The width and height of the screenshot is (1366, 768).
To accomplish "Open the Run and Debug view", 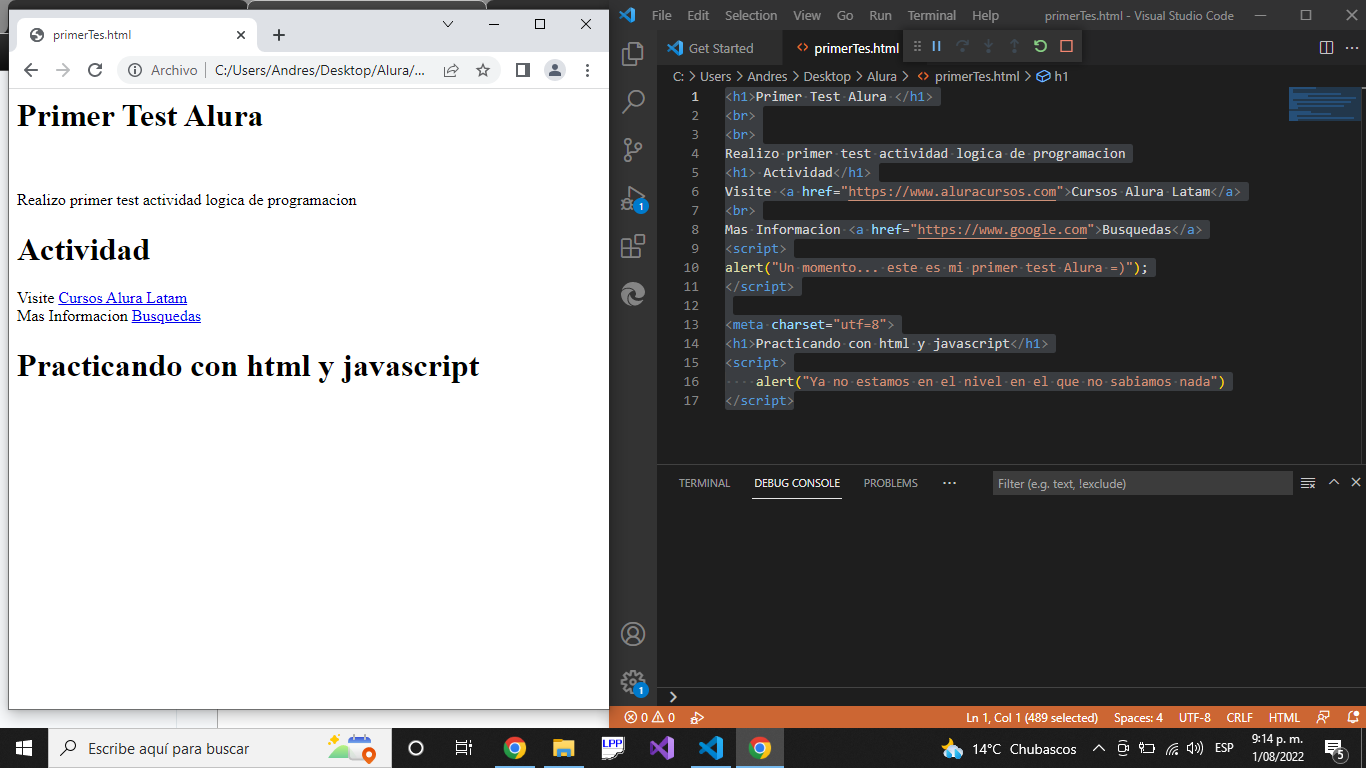I will click(x=633, y=198).
